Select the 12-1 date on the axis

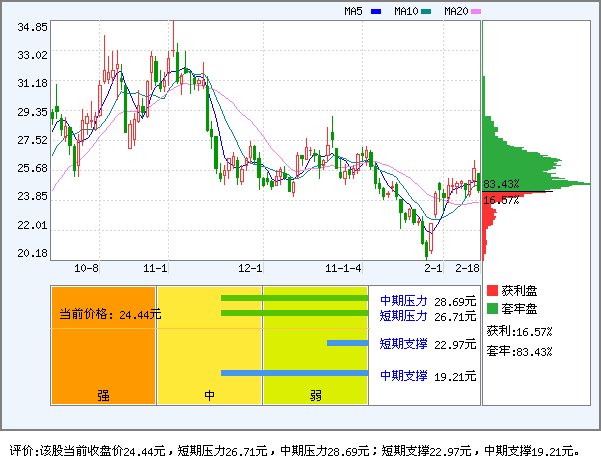(x=250, y=269)
